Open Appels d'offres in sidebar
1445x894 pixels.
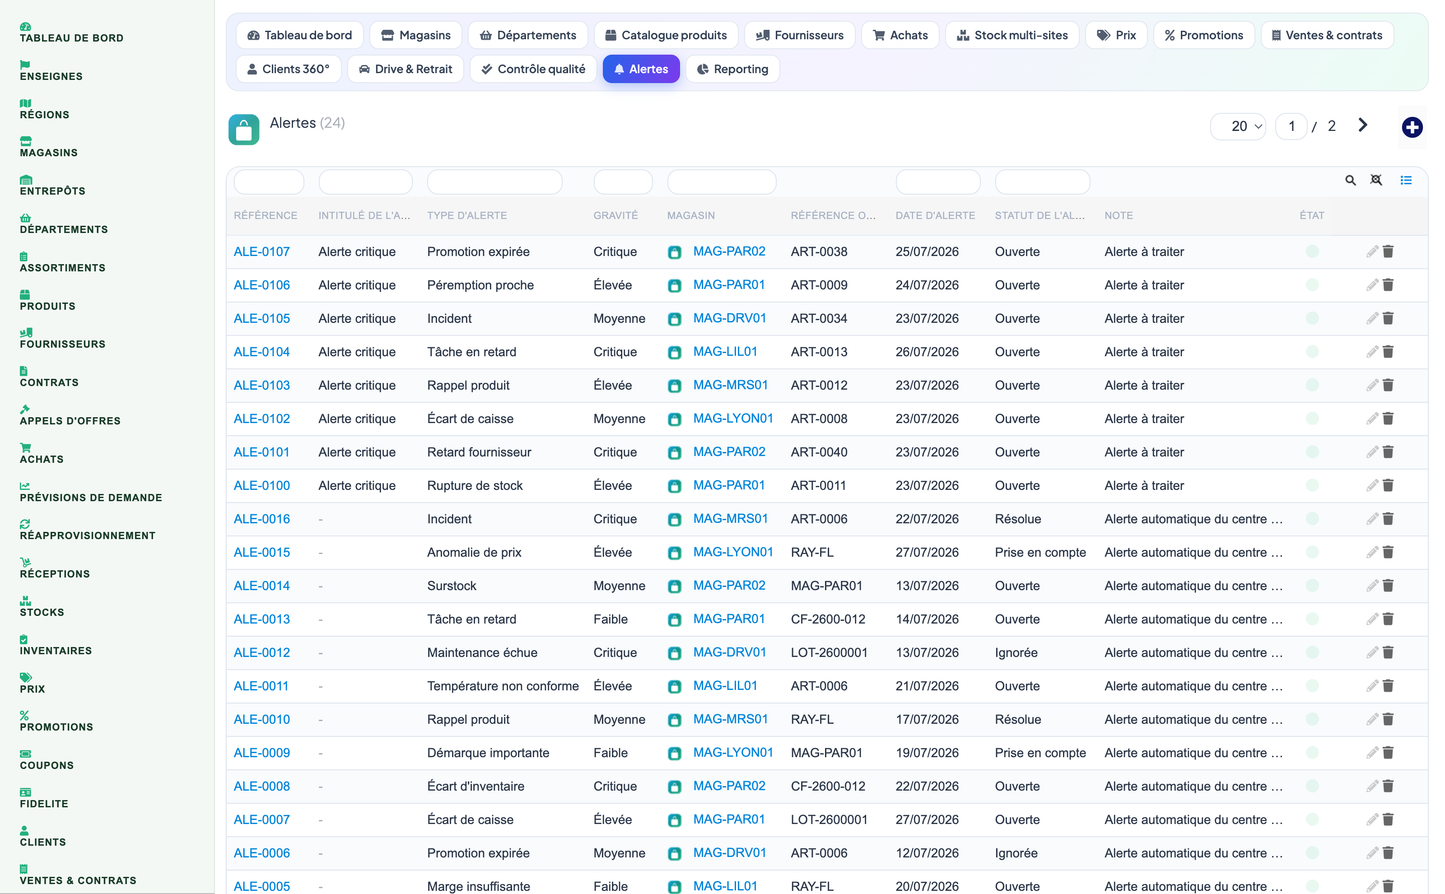click(70, 416)
